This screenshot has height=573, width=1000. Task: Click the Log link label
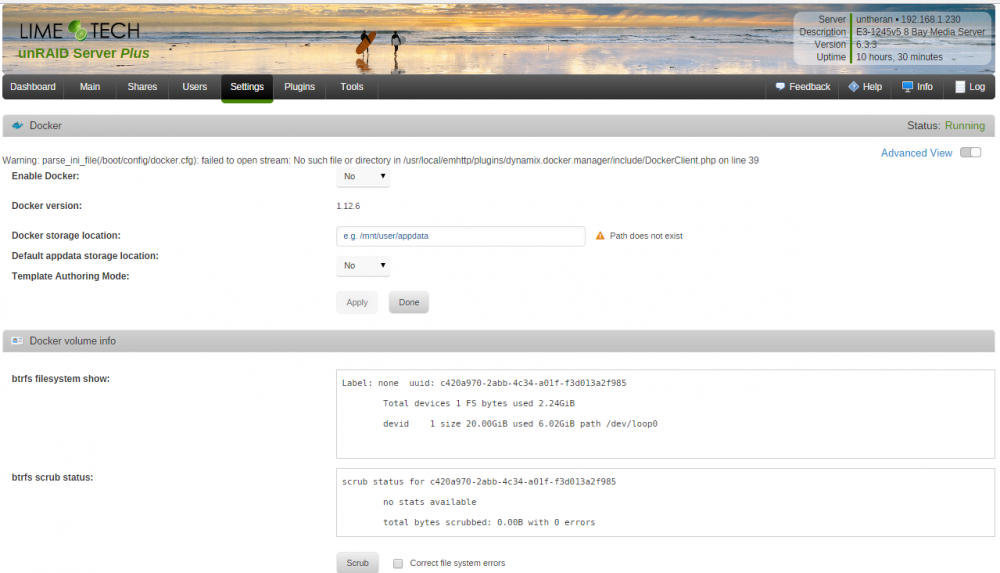(977, 87)
